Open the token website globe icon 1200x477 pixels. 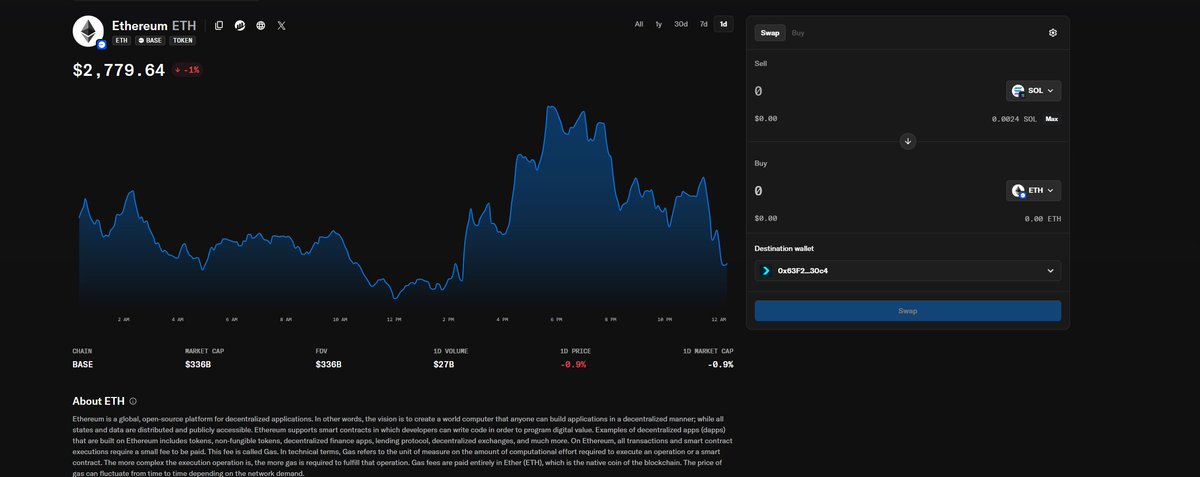pos(260,25)
